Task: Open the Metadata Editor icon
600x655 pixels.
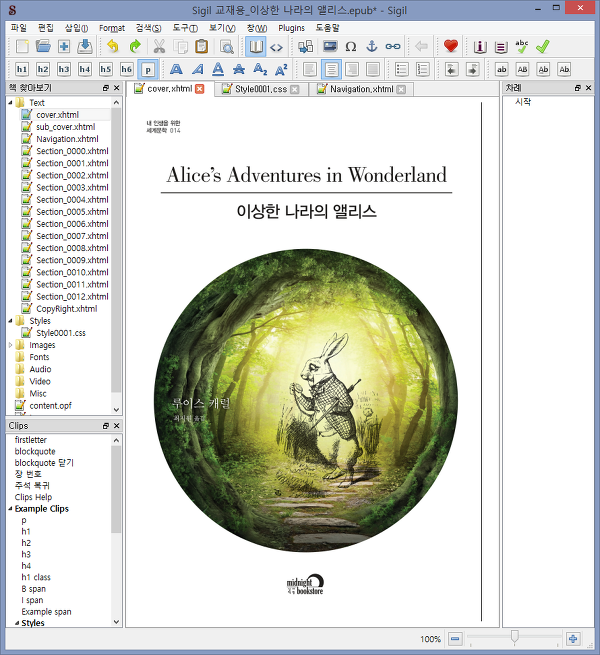Action: point(480,47)
